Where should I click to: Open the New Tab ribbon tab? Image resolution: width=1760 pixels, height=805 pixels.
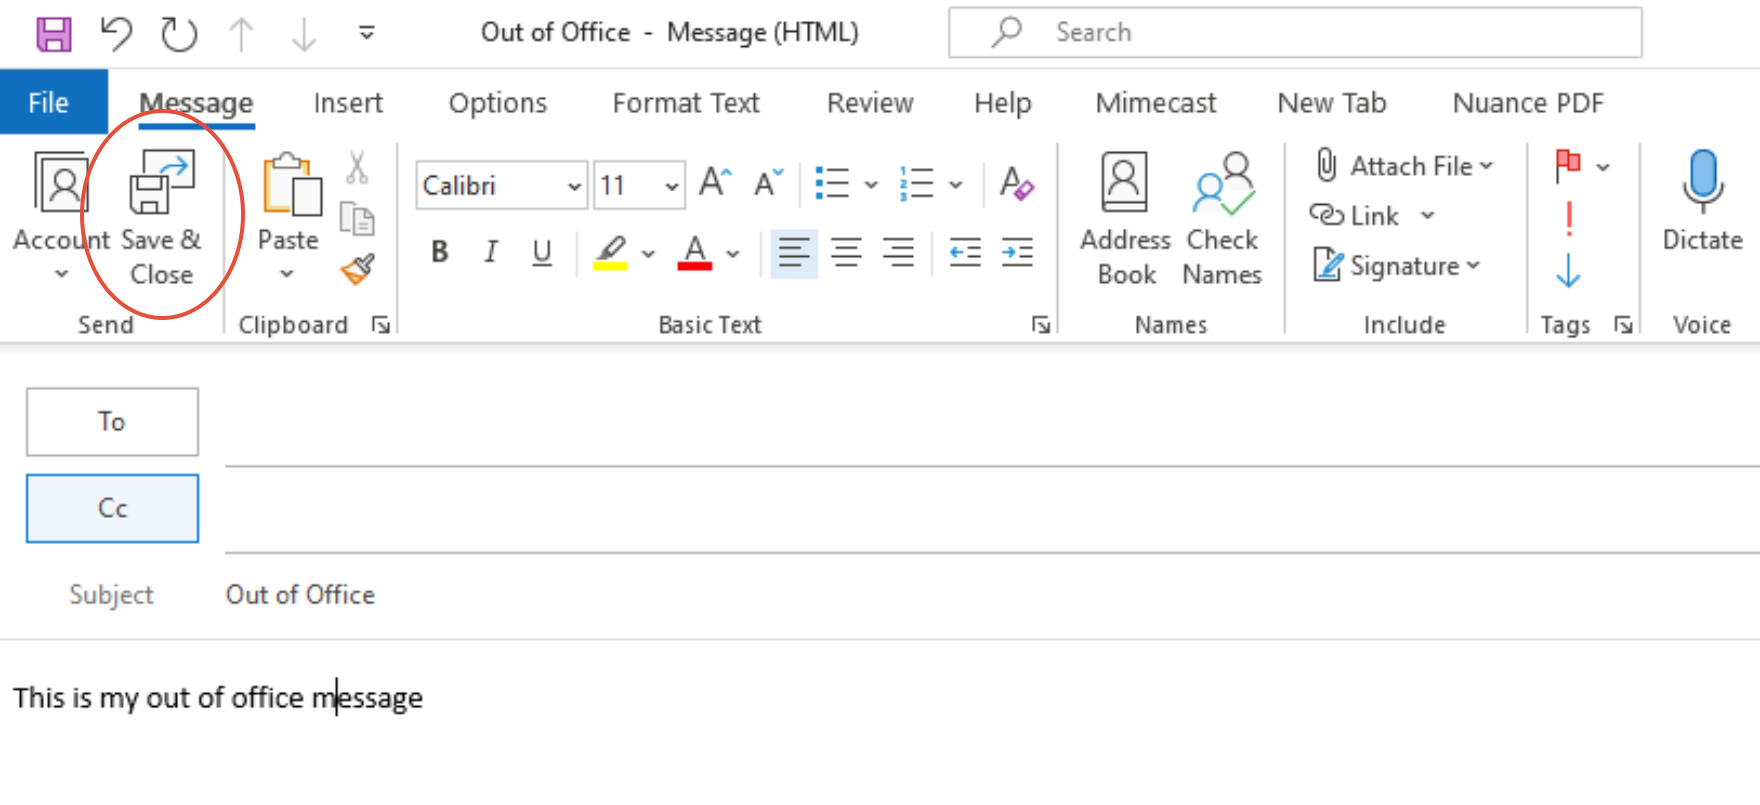[1332, 103]
